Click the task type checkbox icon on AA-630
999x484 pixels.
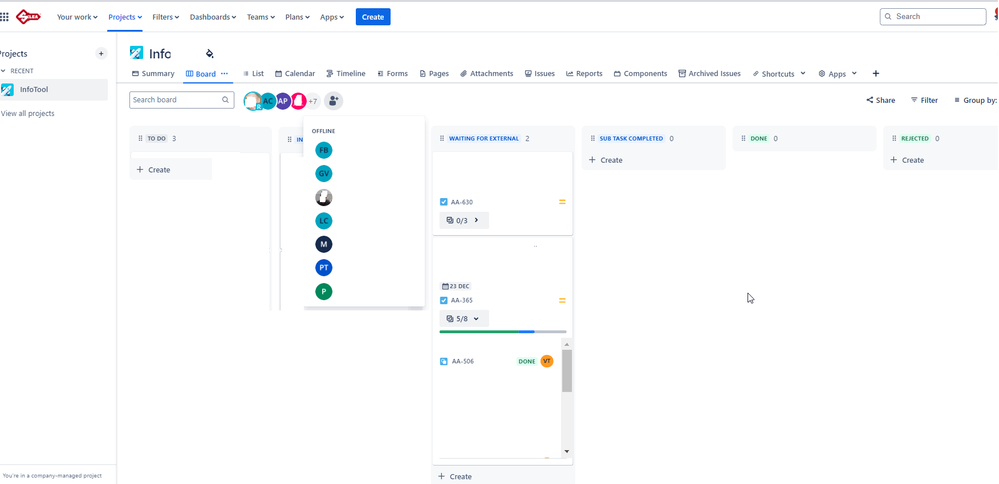click(443, 202)
